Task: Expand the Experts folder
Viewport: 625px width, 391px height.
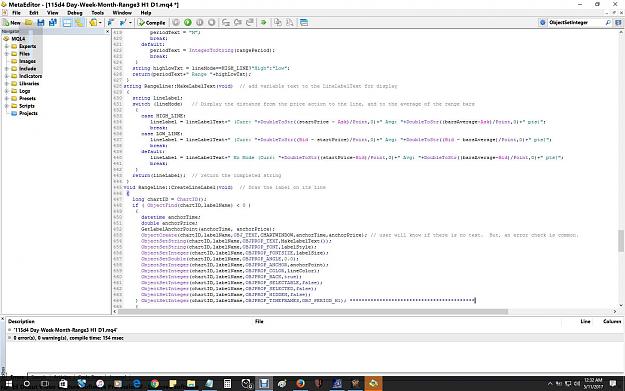Action: click(x=6, y=46)
